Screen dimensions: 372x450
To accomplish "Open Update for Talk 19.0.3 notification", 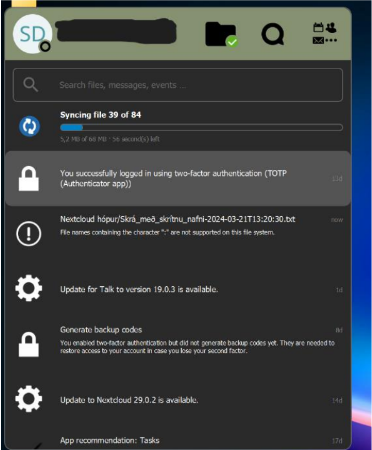I will click(x=178, y=289).
